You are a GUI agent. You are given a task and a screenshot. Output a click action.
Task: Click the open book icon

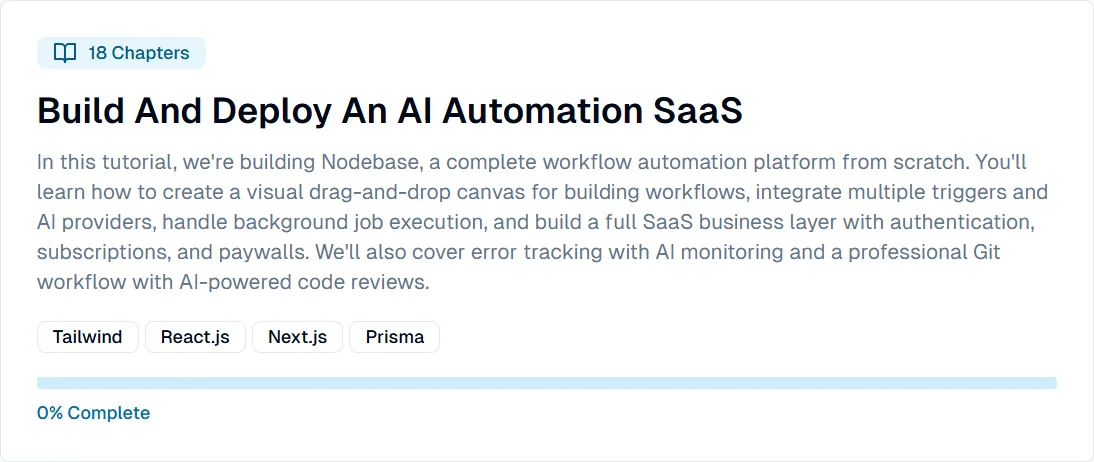(x=65, y=53)
